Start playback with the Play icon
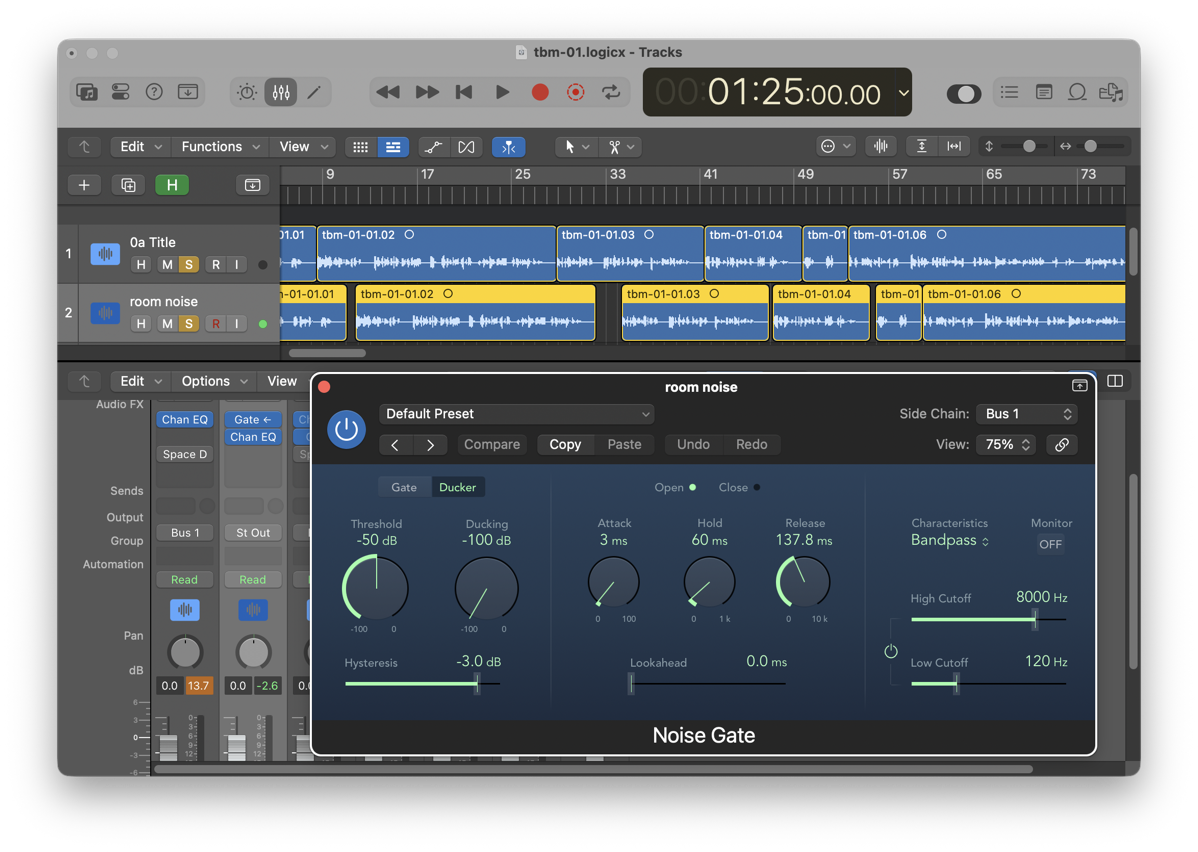Screen dimensions: 1198x852 pos(502,91)
